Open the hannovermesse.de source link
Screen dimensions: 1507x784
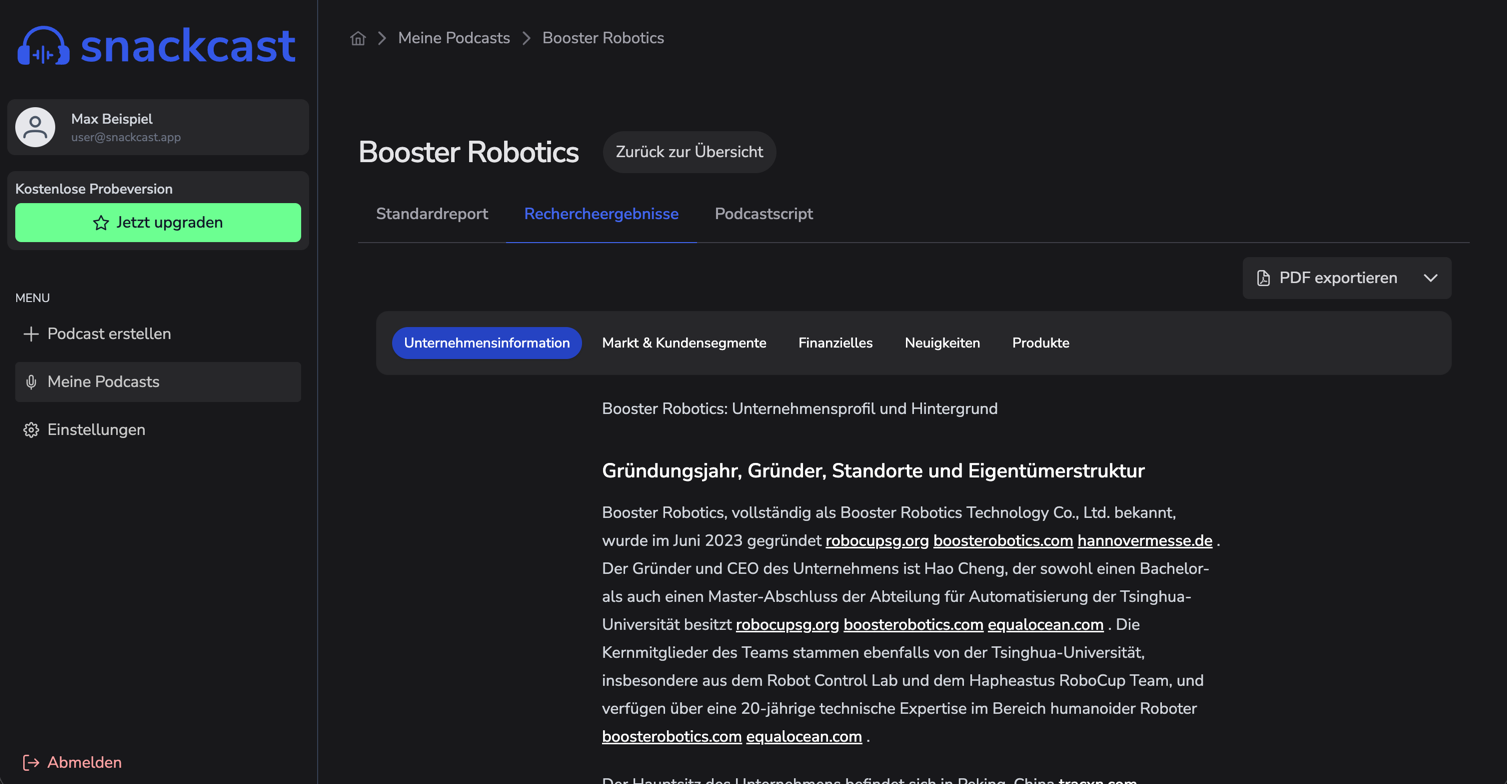(1144, 541)
